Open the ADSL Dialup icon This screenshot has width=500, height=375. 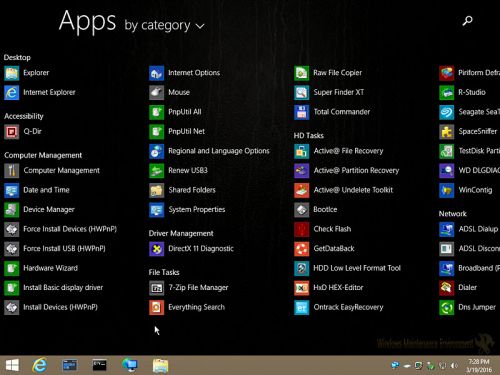(x=447, y=229)
